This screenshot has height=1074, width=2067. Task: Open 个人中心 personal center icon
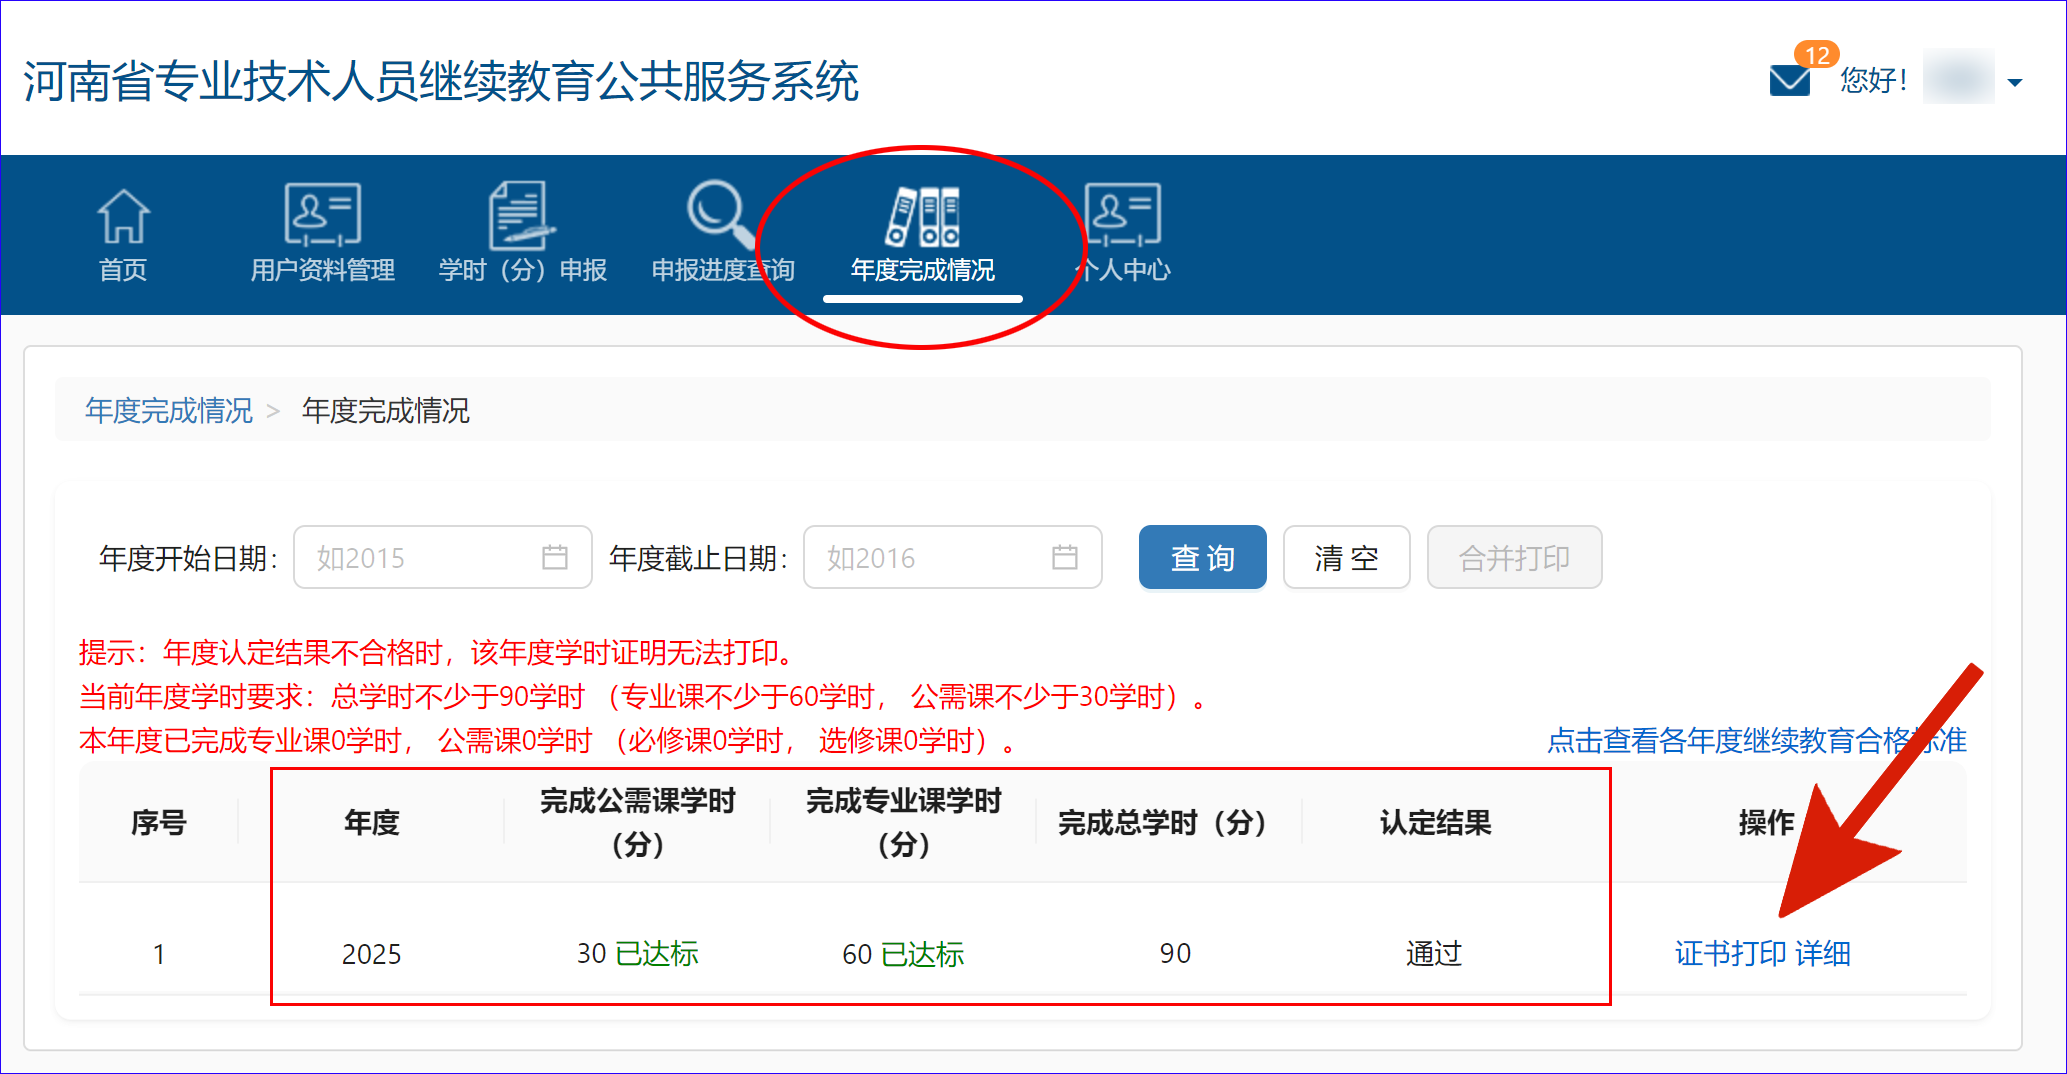(x=1122, y=232)
